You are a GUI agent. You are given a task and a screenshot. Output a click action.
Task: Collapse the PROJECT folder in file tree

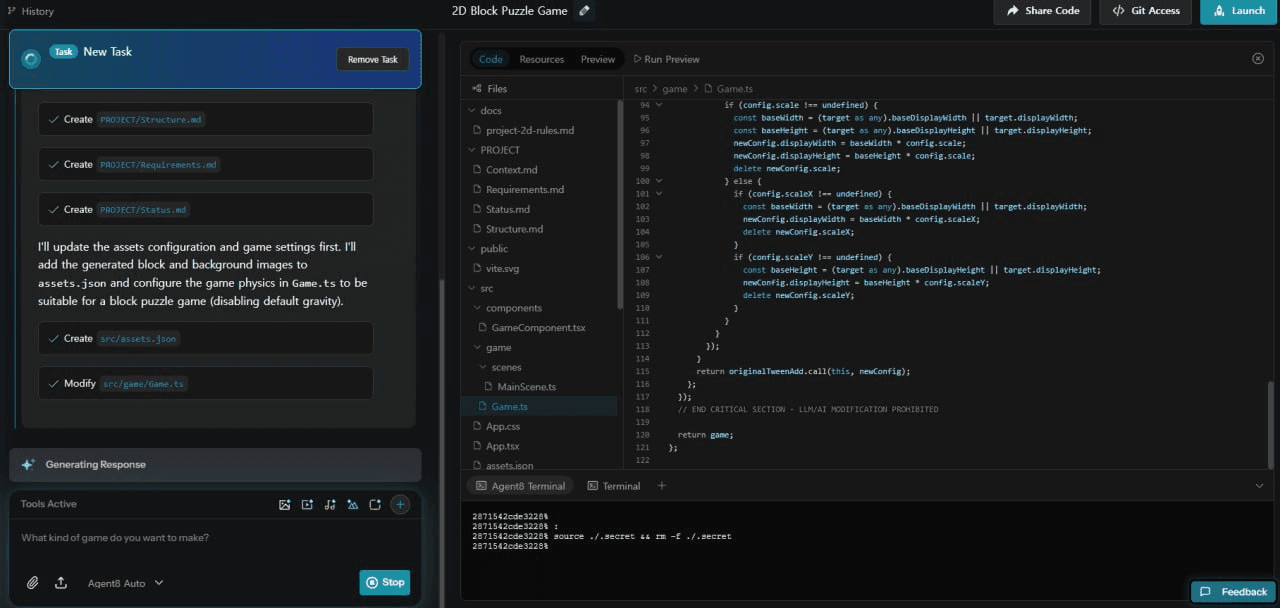[474, 150]
